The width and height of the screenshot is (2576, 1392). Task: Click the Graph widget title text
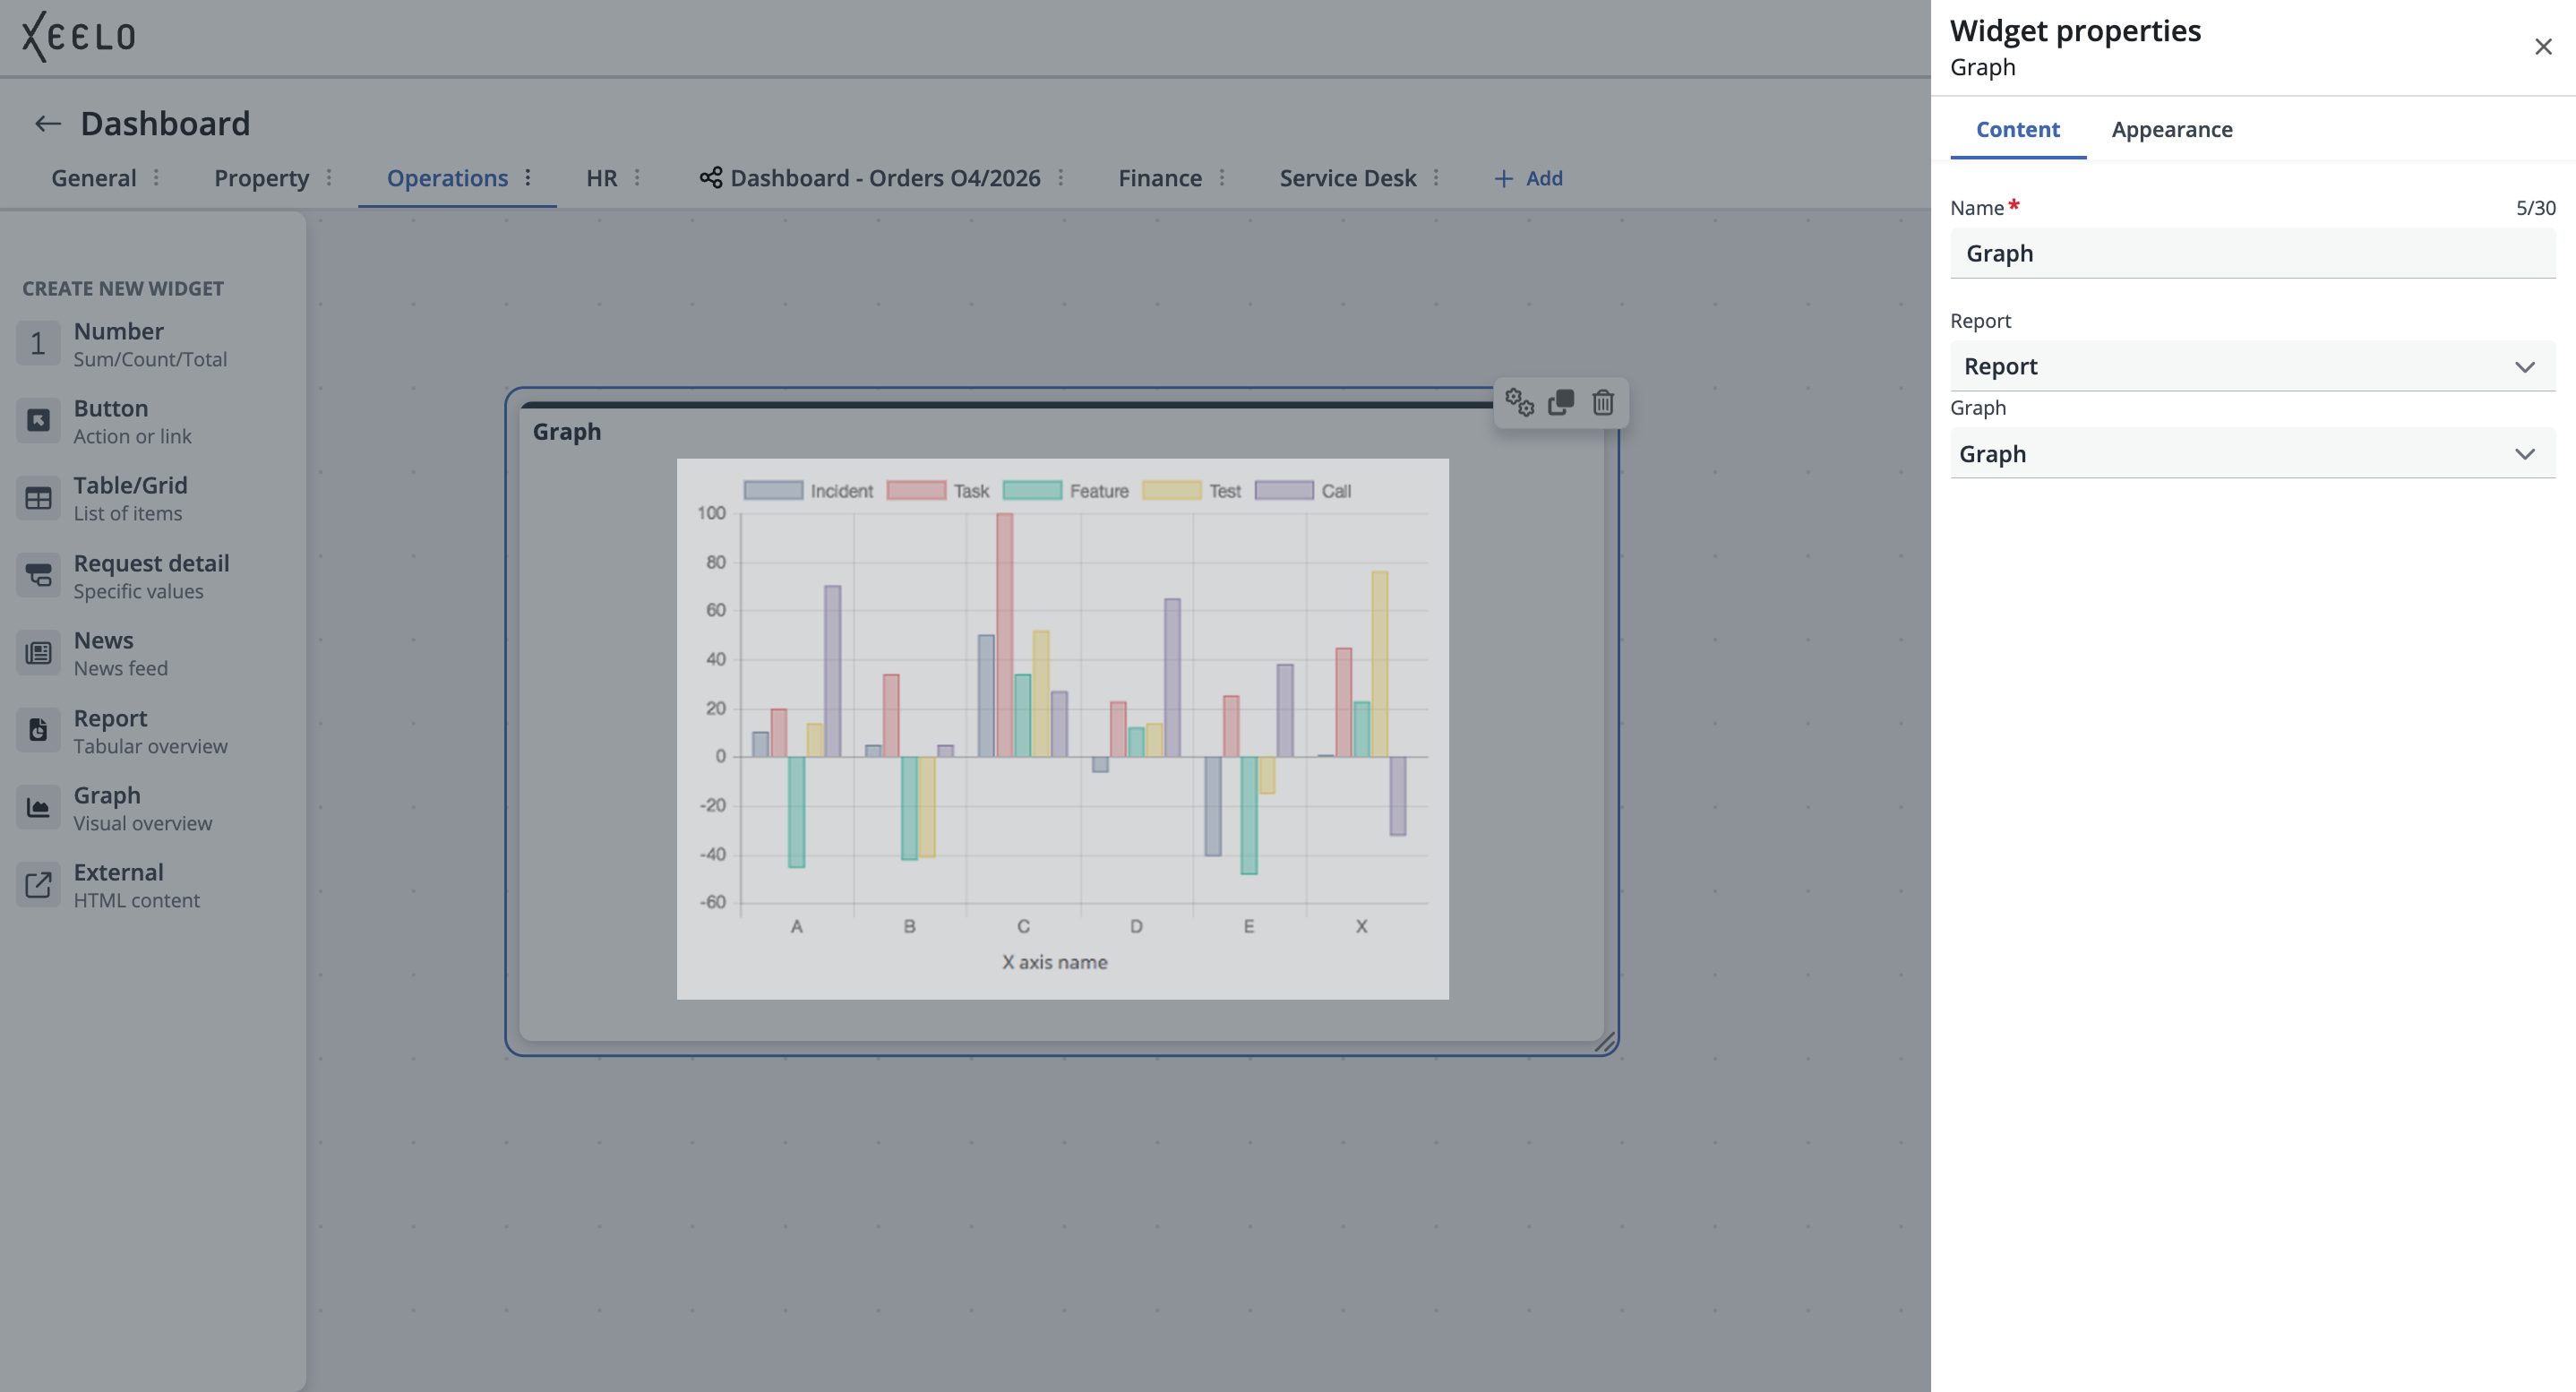pyautogui.click(x=566, y=432)
